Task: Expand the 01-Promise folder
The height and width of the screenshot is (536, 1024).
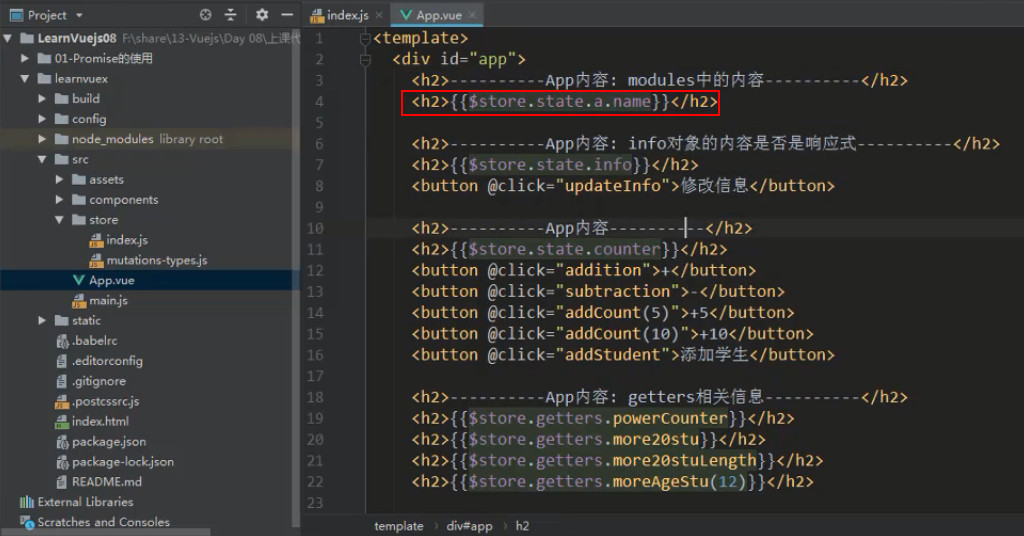Action: [x=25, y=58]
